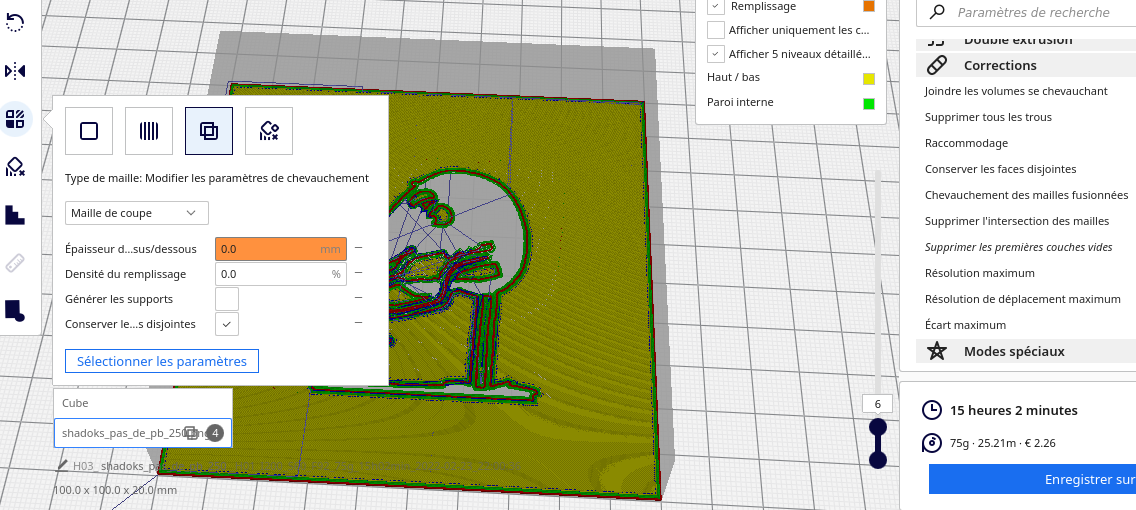Click the Raccommodage setting
Viewport: 1136px width, 510px height.
tap(966, 143)
